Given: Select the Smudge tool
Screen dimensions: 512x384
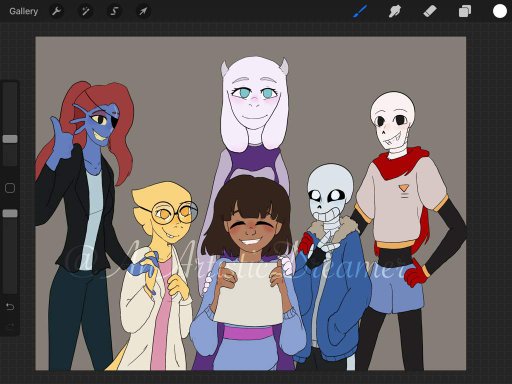Looking at the screenshot, I should click(395, 11).
